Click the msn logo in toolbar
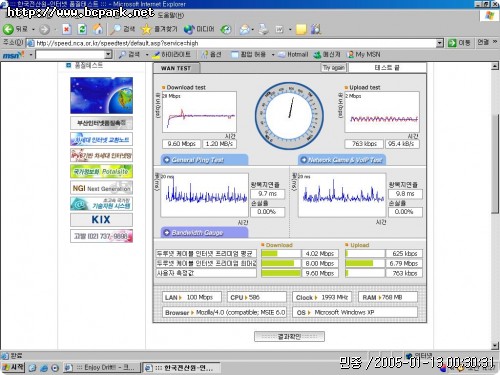The height and width of the screenshot is (375, 500). click(x=13, y=55)
